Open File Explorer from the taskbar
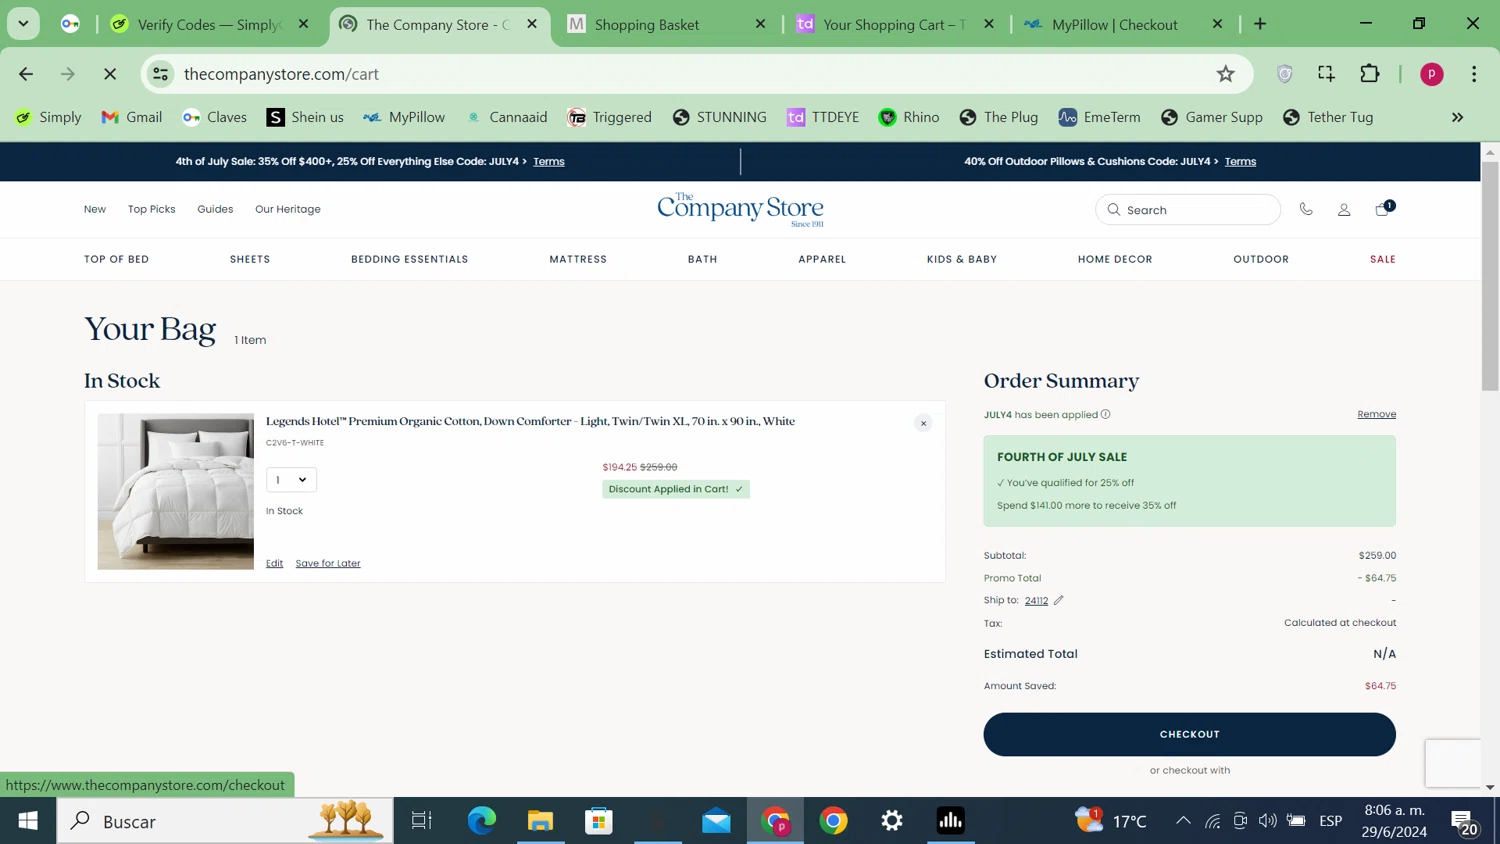Screen dimensions: 1500x844 click(540, 821)
